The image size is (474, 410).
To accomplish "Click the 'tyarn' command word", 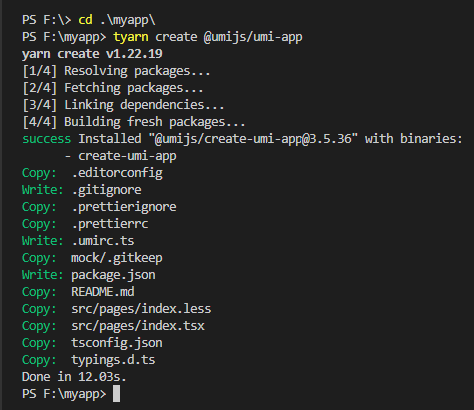I will [131, 37].
